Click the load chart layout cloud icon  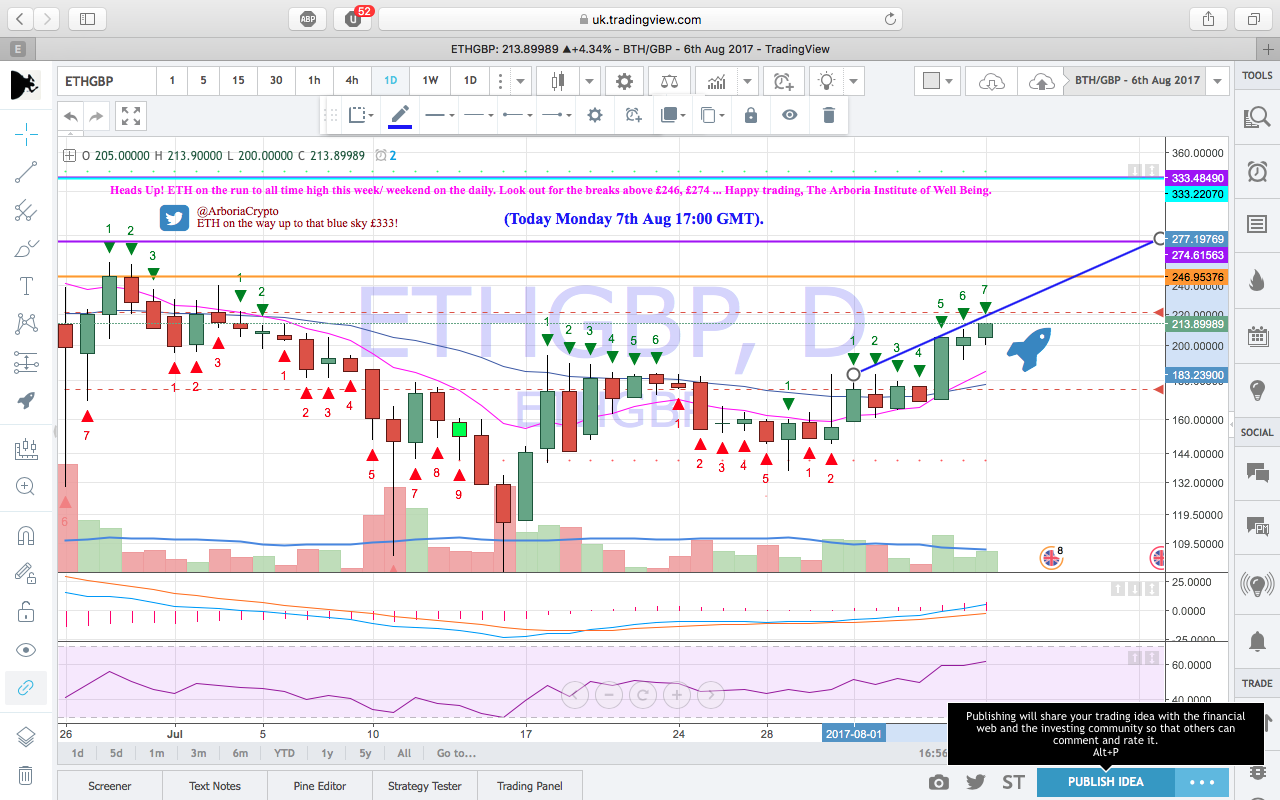[x=991, y=81]
